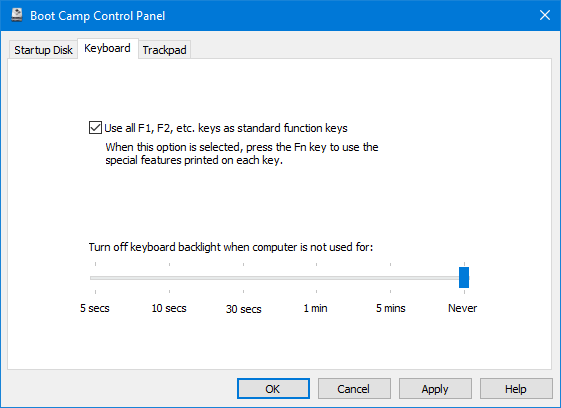Click the Cancel button
This screenshot has width=561, height=408.
tap(354, 389)
